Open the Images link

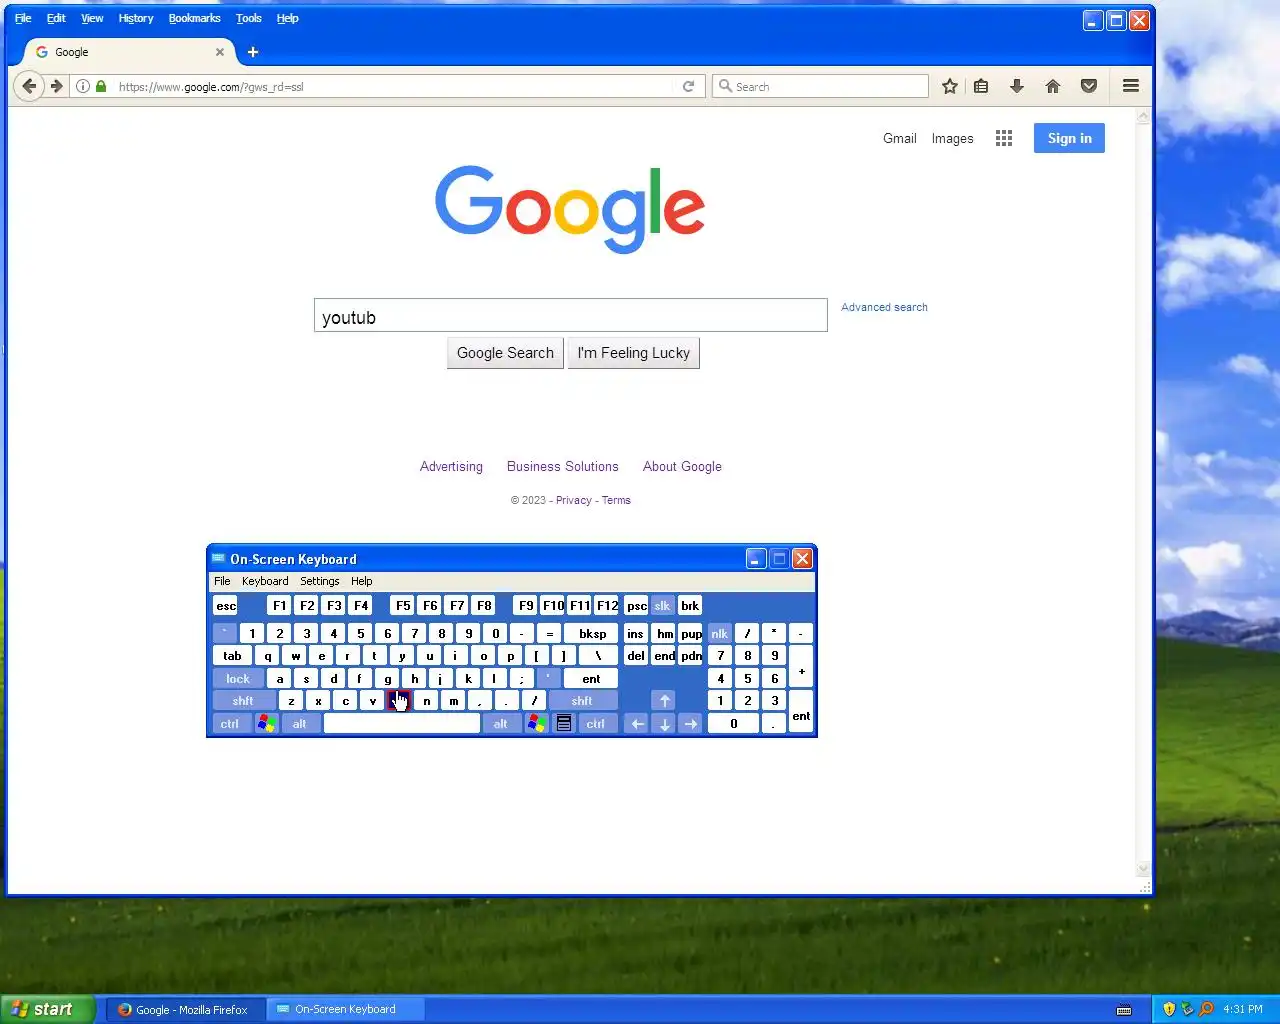click(x=952, y=138)
